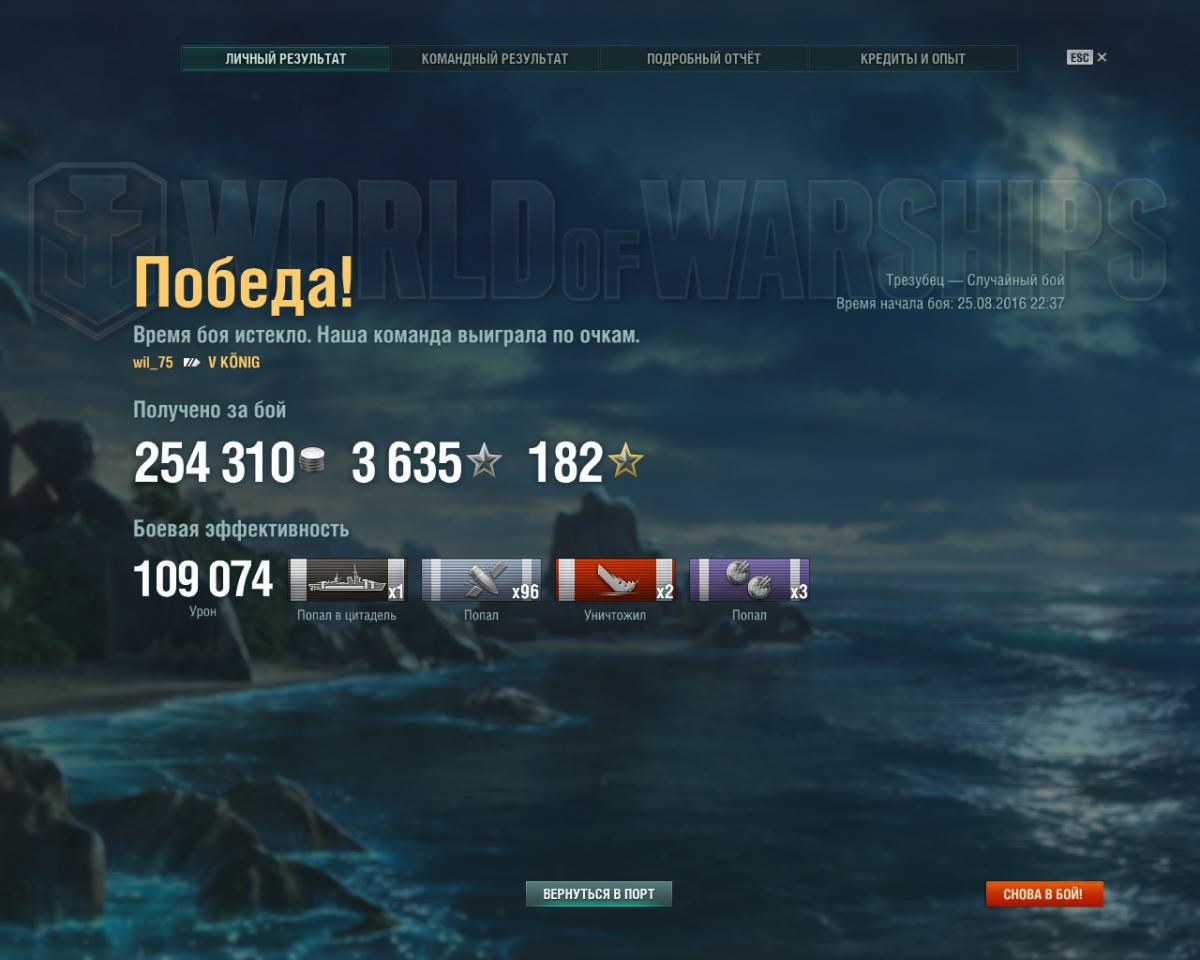Select the Личный результат tab
Screen dimensions: 1200x960
[286, 59]
